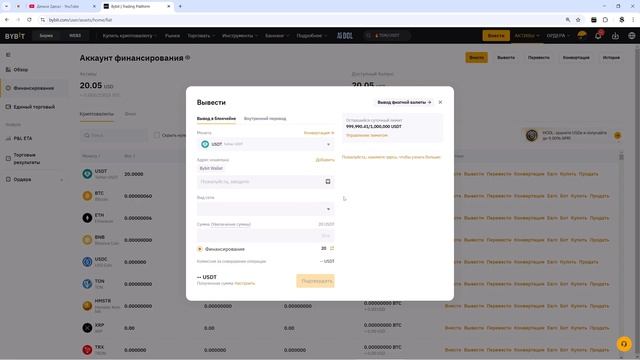Click the BTC coin icon in asset list
Viewport: 640px width, 360px height.
(x=87, y=196)
